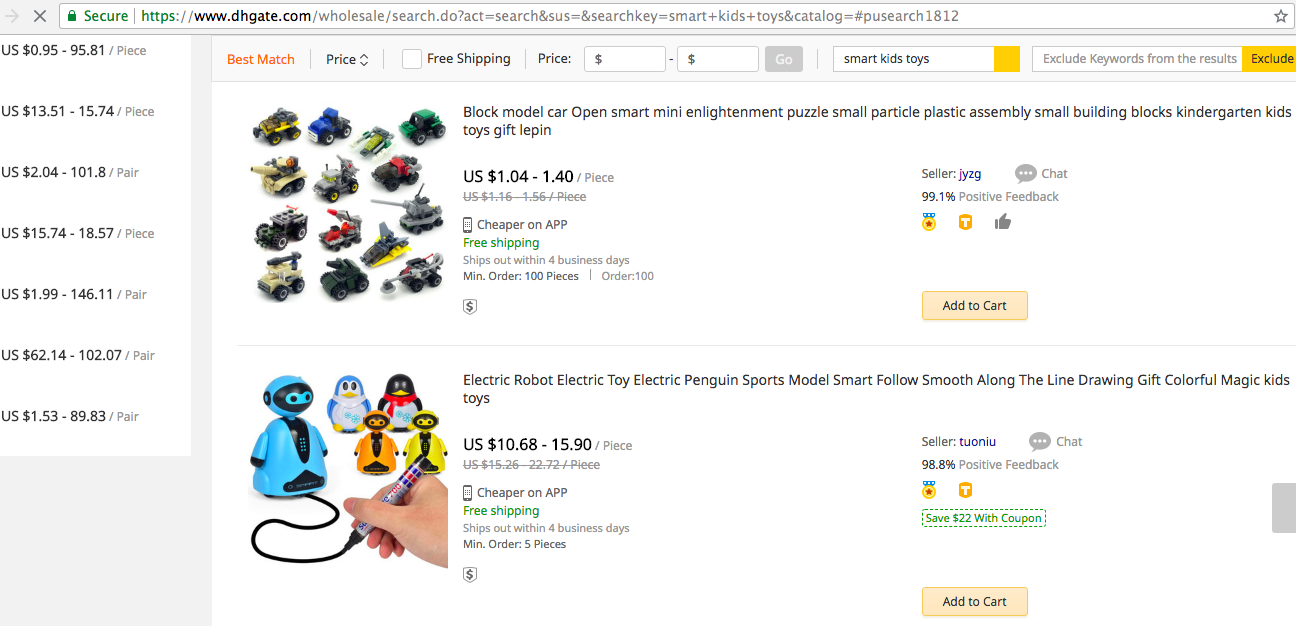Select the Best Match sorting tab
The height and width of the screenshot is (626, 1296).
click(x=261, y=60)
